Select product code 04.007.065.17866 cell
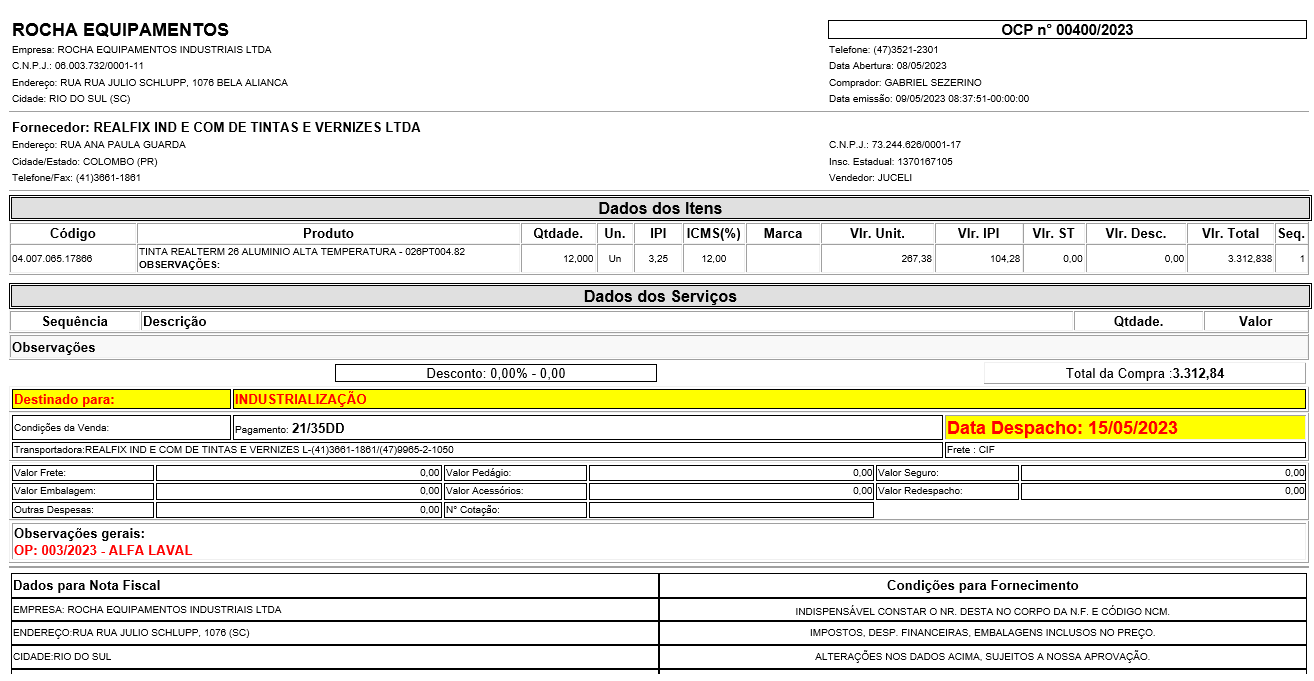 click(x=52, y=259)
